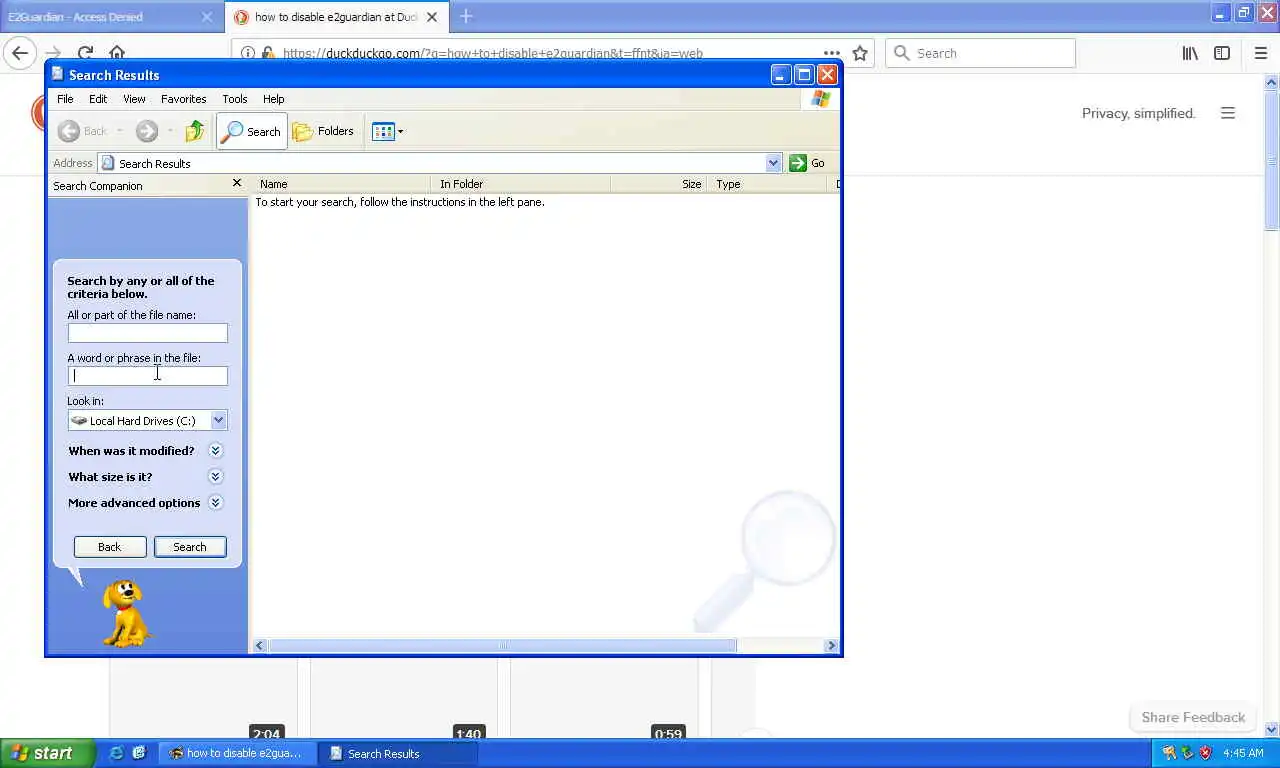Click the Search Companion dog character
The width and height of the screenshot is (1280, 768).
click(x=126, y=613)
